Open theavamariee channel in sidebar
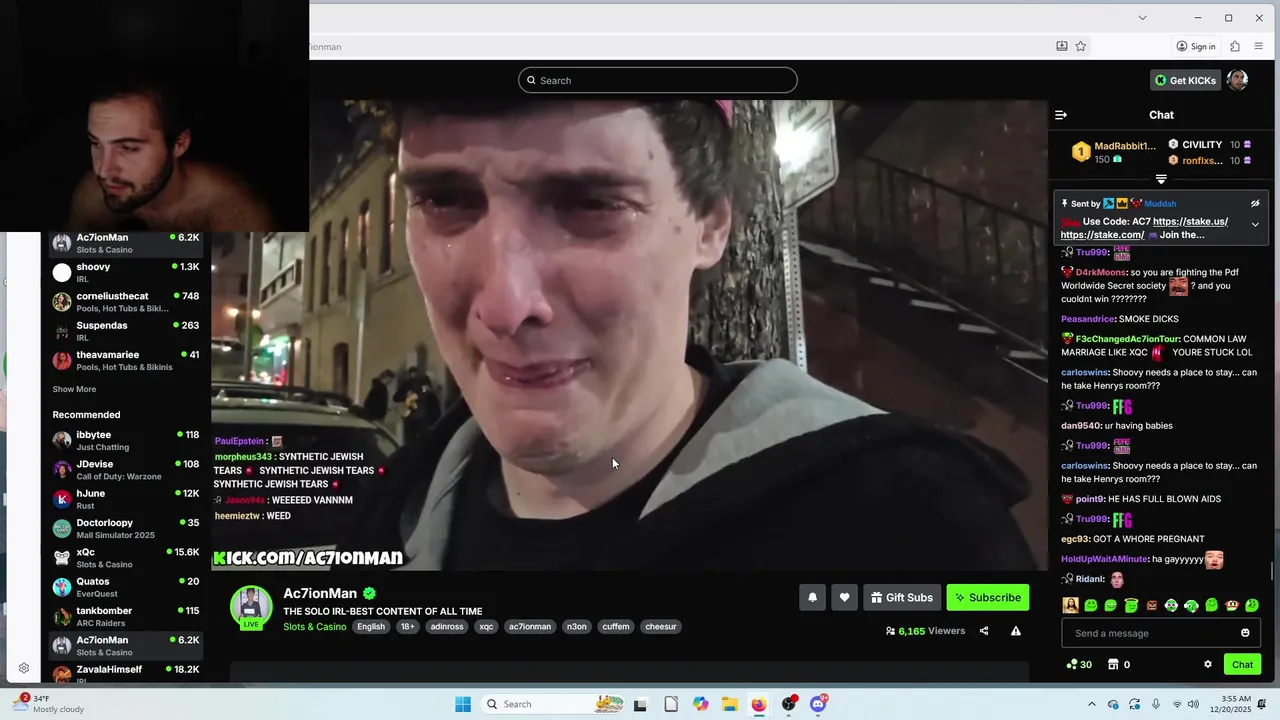This screenshot has height=720, width=1280. pyautogui.click(x=127, y=360)
